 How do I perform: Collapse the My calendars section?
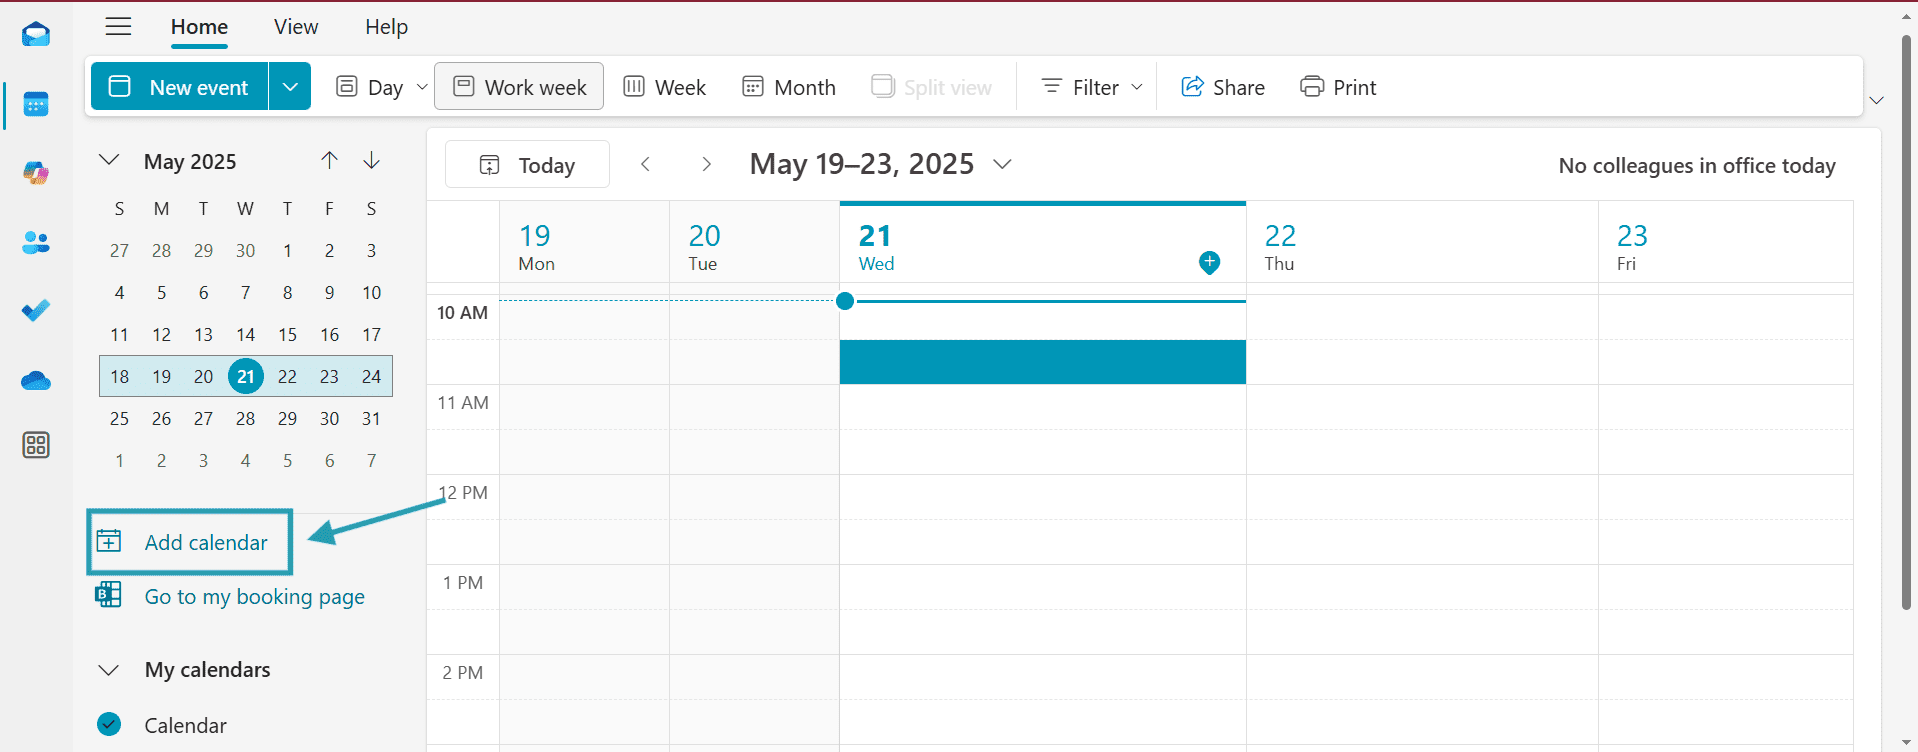[x=109, y=670]
